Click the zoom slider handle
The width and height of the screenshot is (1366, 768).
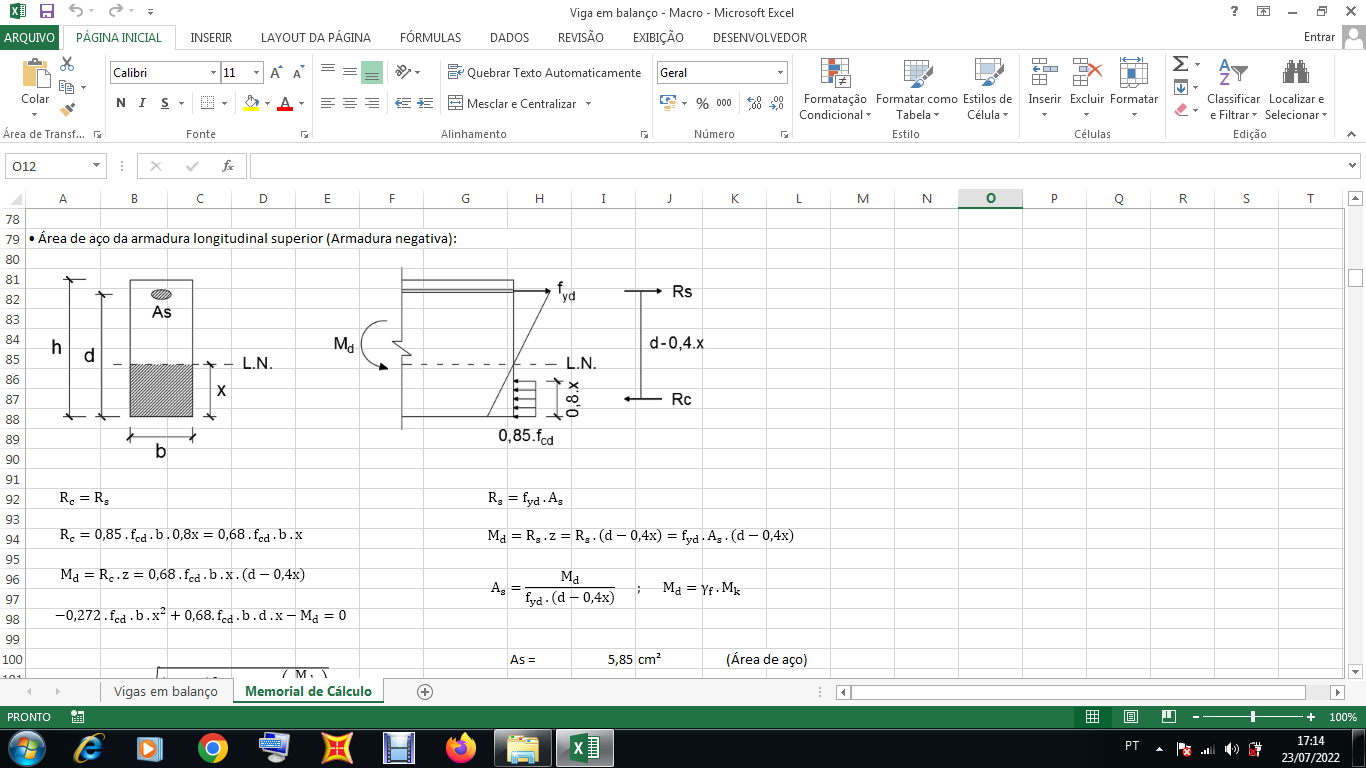tap(1253, 717)
